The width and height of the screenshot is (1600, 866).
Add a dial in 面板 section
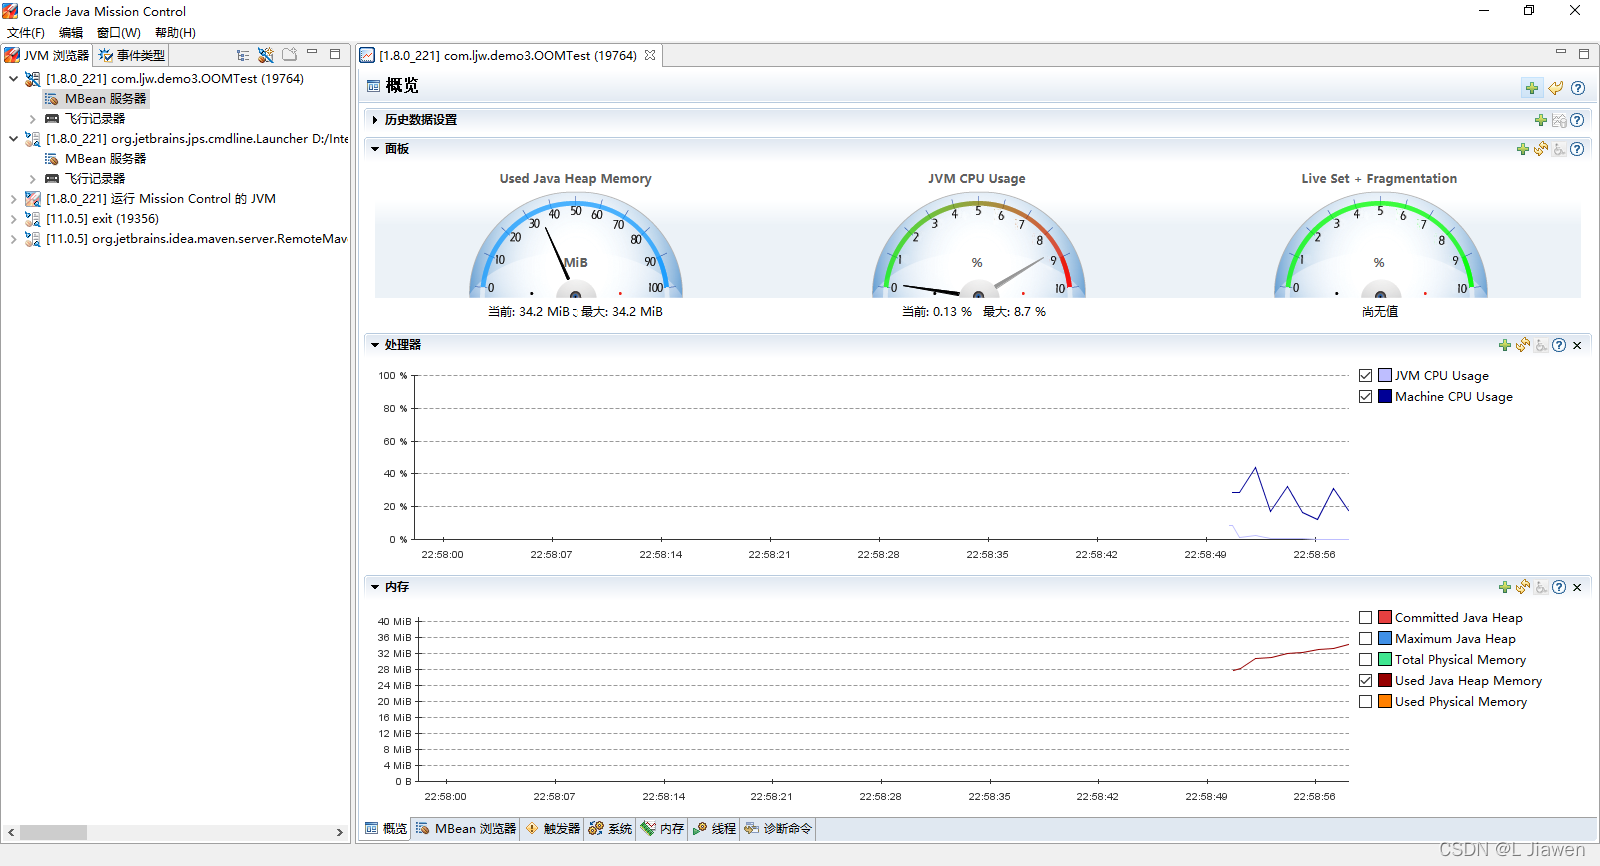tap(1523, 149)
